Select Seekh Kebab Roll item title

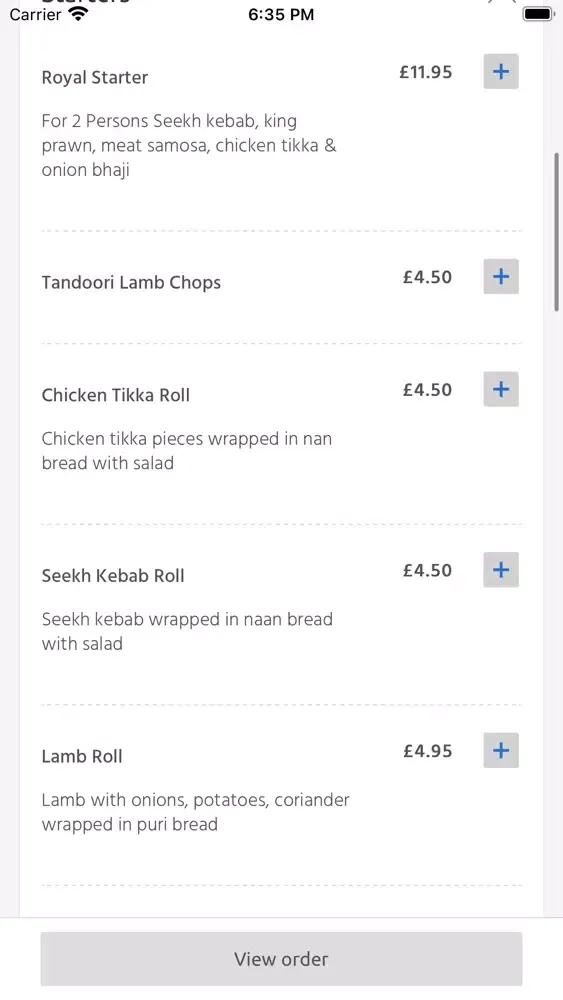point(113,576)
